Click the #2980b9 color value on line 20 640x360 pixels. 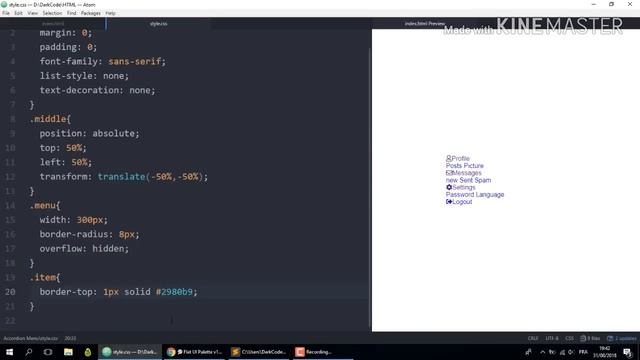[174, 292]
